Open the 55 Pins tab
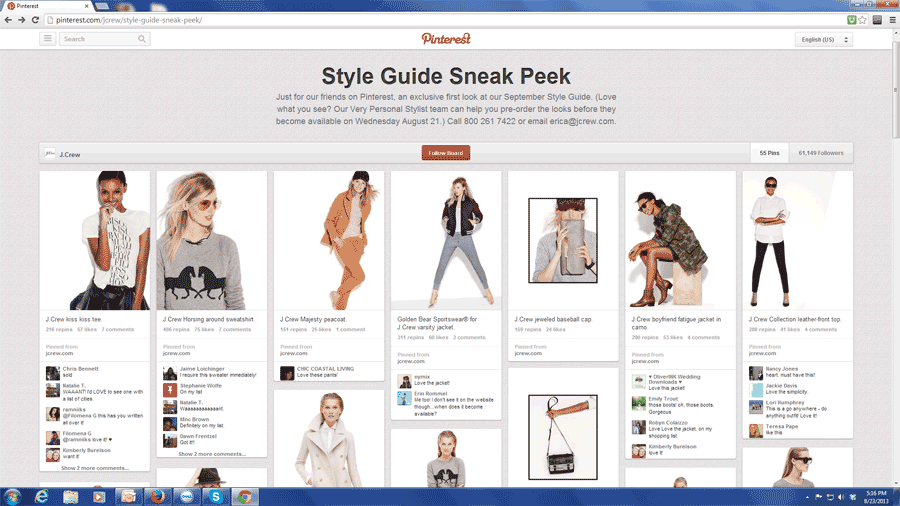The width and height of the screenshot is (900, 506). pyautogui.click(x=769, y=153)
